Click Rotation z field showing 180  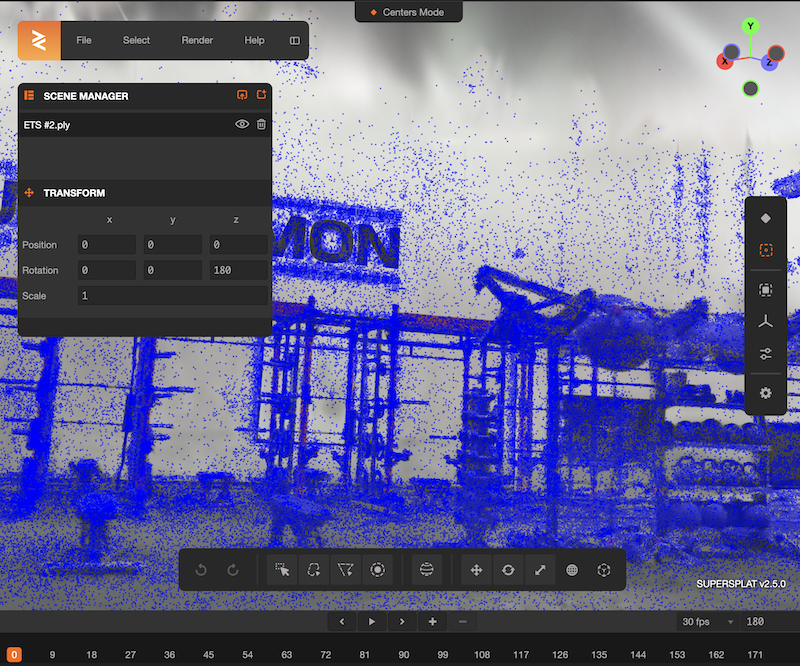[x=238, y=270]
